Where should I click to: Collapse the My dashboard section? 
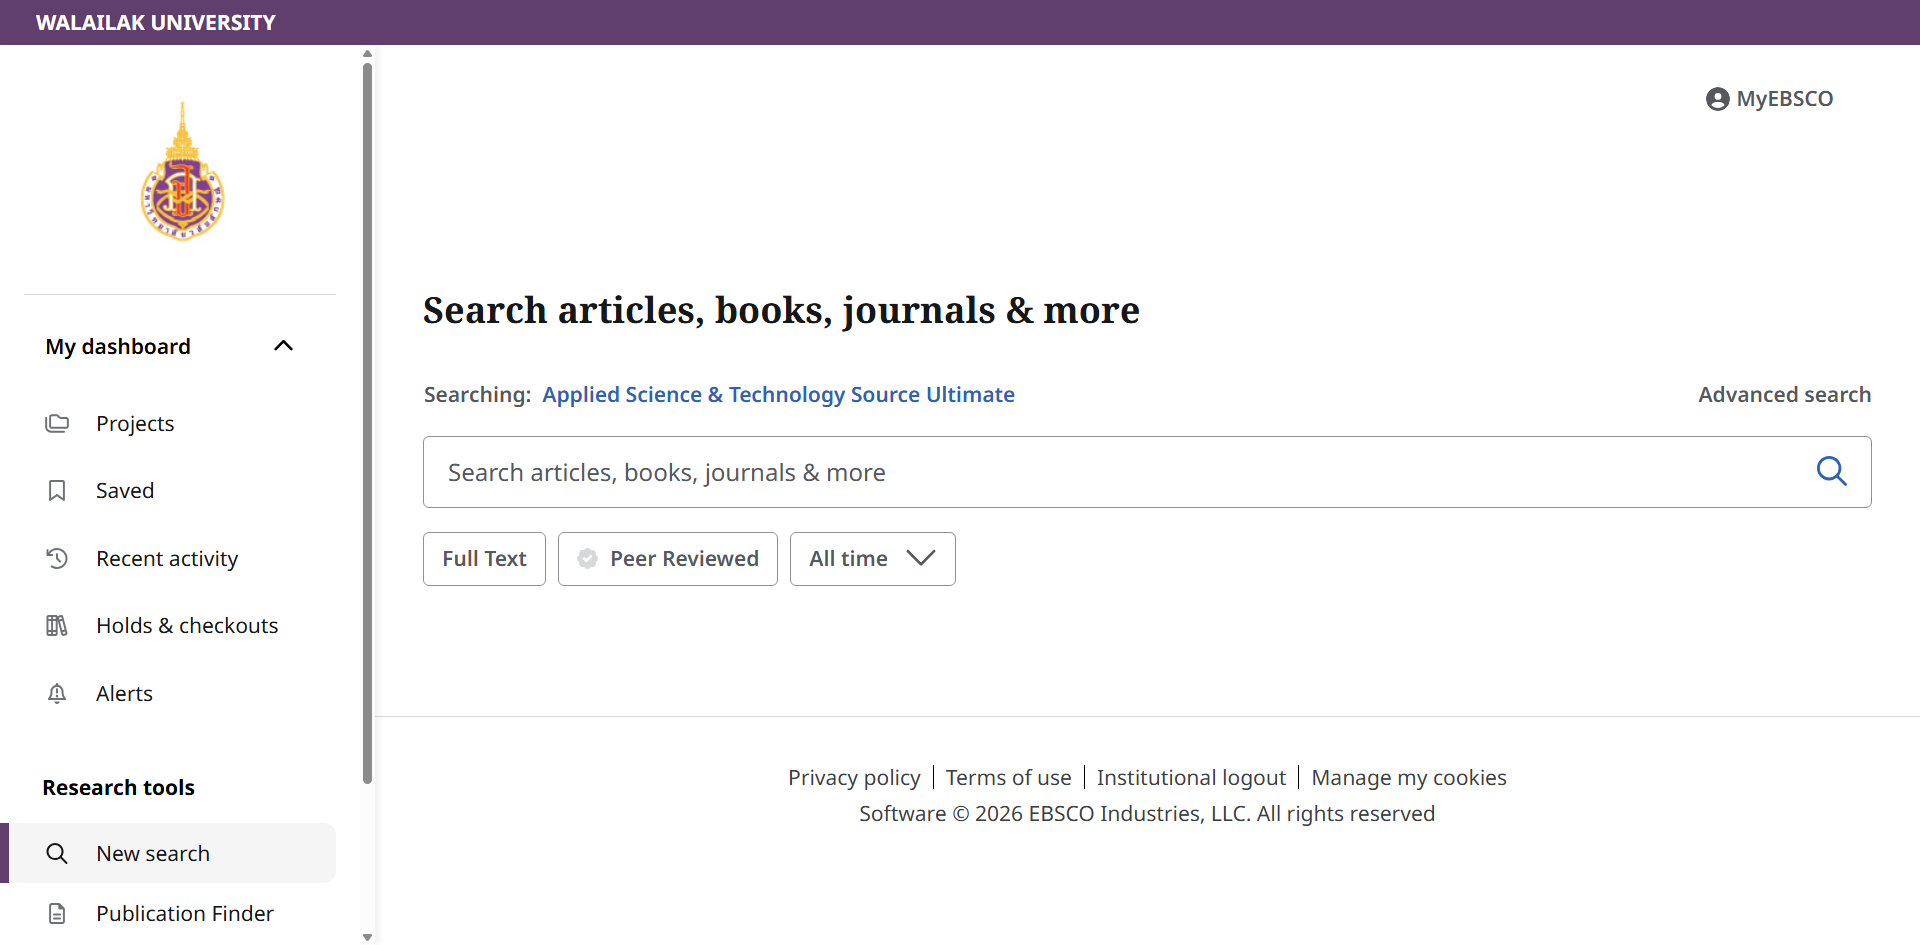click(283, 346)
